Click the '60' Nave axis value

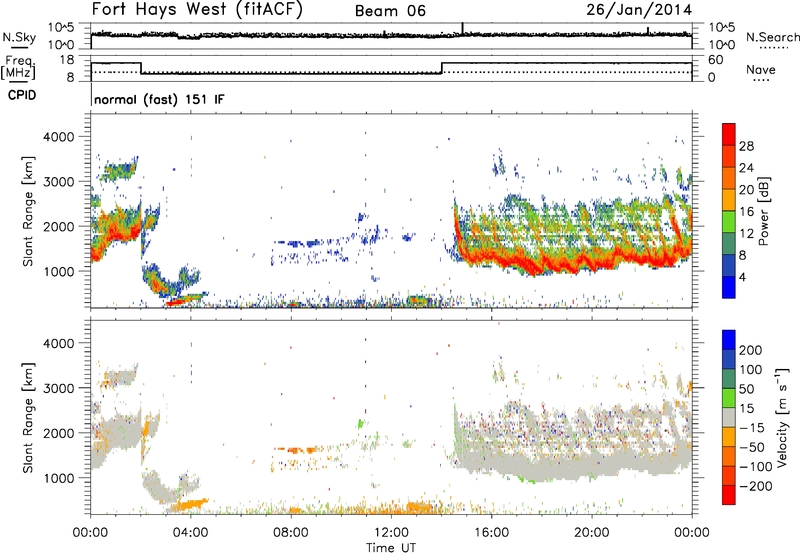click(x=715, y=60)
